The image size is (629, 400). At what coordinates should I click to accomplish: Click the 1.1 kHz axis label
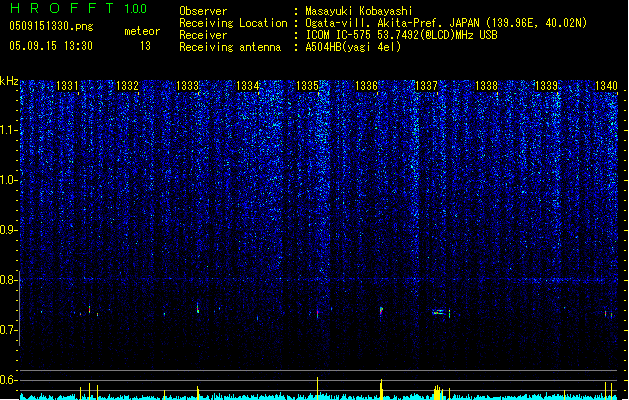8,130
